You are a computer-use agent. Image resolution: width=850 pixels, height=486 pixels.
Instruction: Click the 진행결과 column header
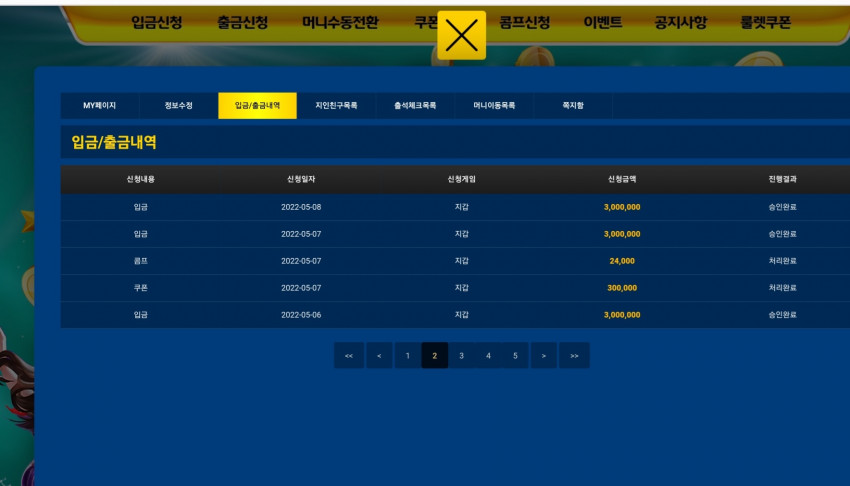point(782,179)
